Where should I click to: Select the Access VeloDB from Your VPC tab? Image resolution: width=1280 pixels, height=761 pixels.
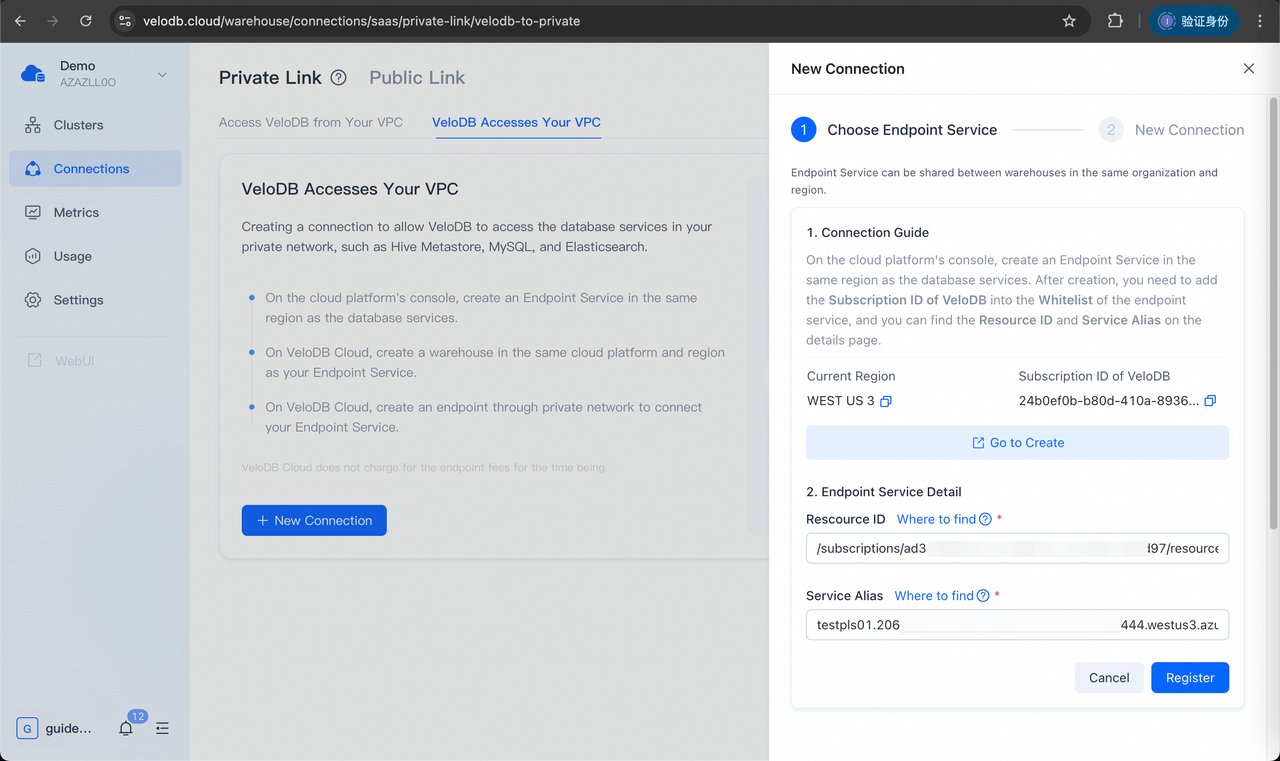click(x=310, y=122)
